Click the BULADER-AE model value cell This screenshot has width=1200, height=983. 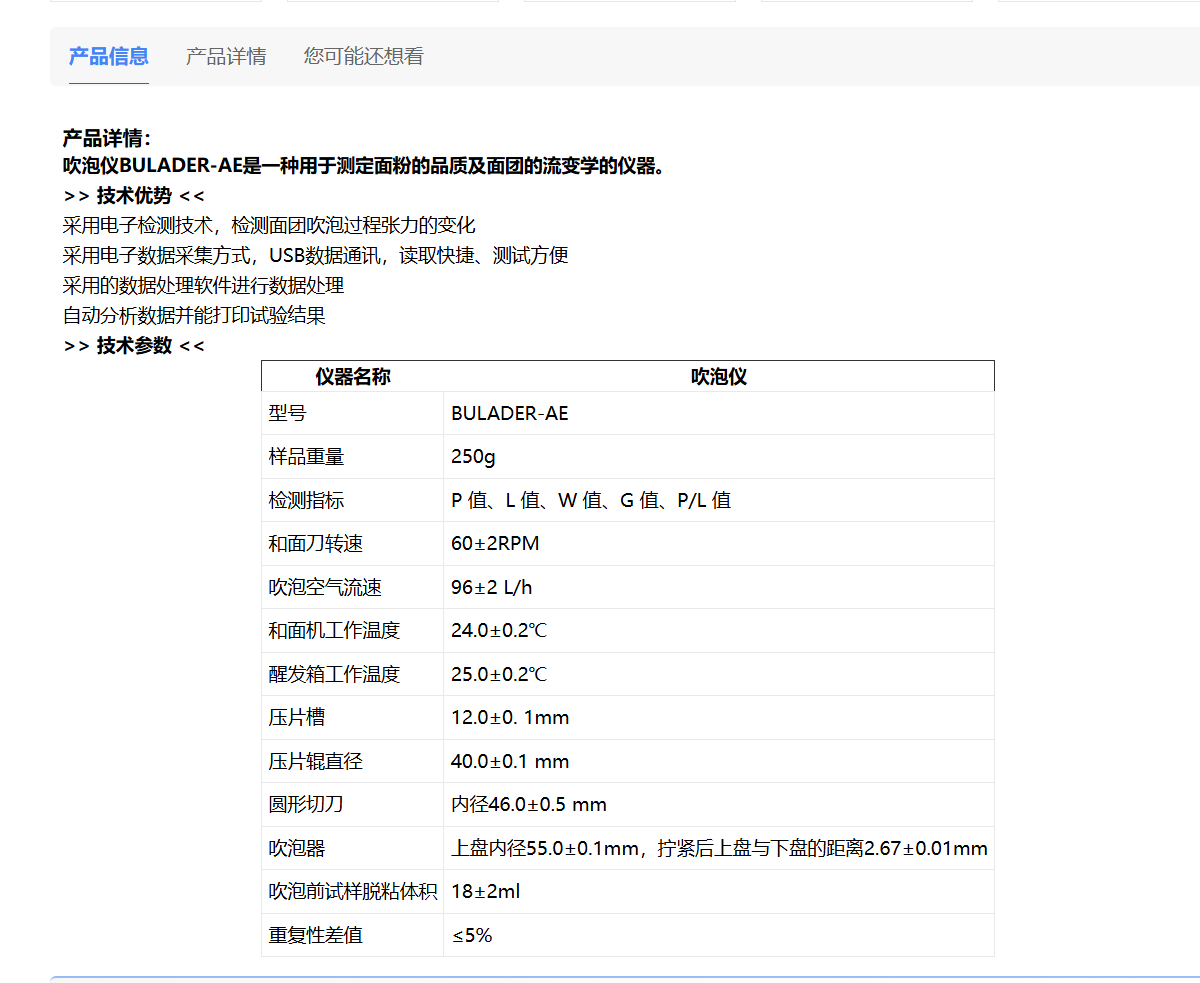click(x=509, y=413)
